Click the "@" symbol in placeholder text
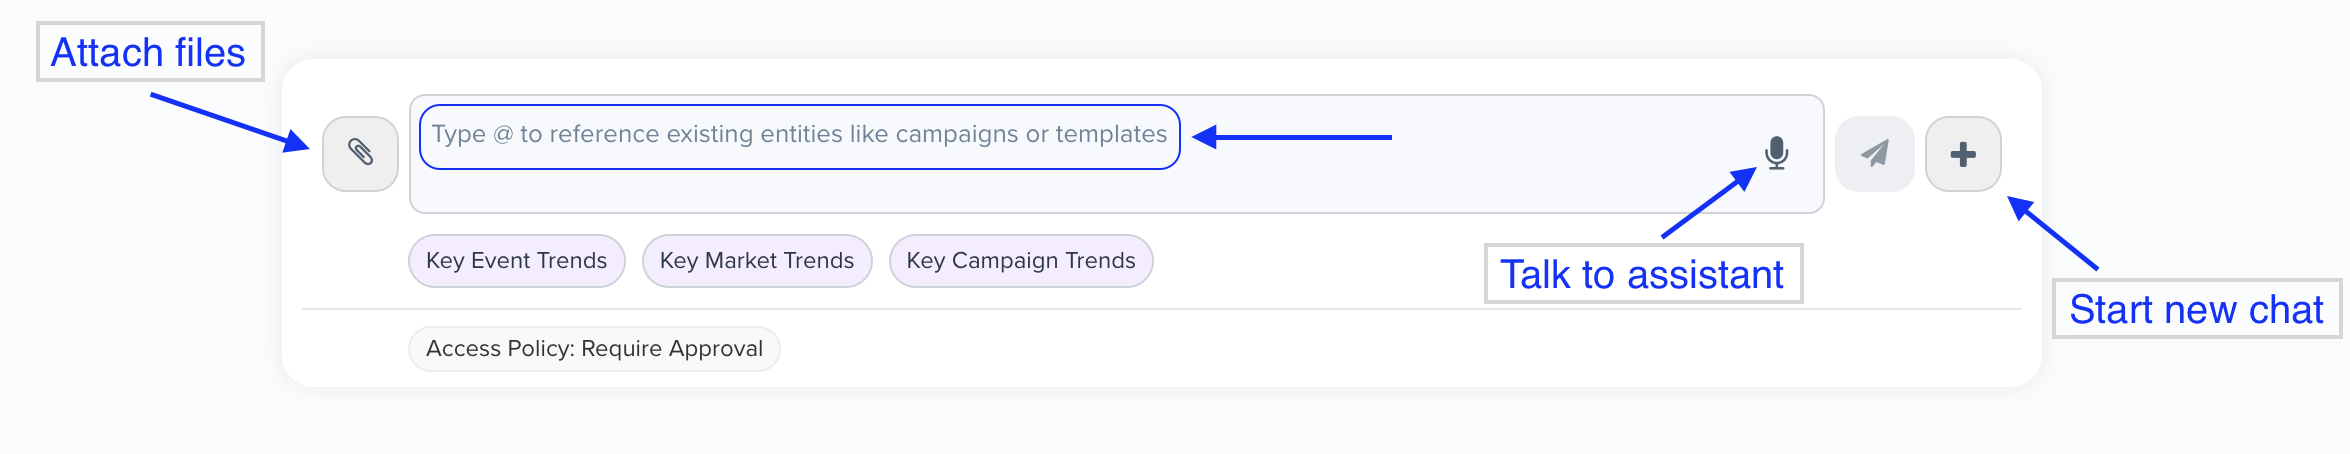This screenshot has width=2350, height=454. [x=503, y=135]
